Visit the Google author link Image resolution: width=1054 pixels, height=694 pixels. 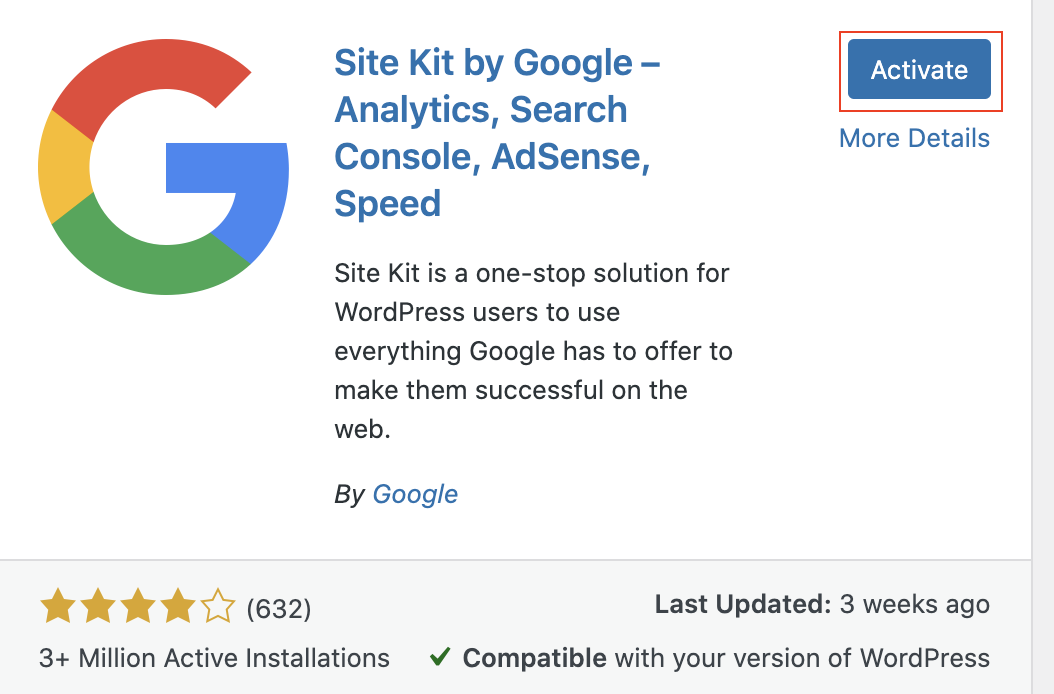[415, 494]
